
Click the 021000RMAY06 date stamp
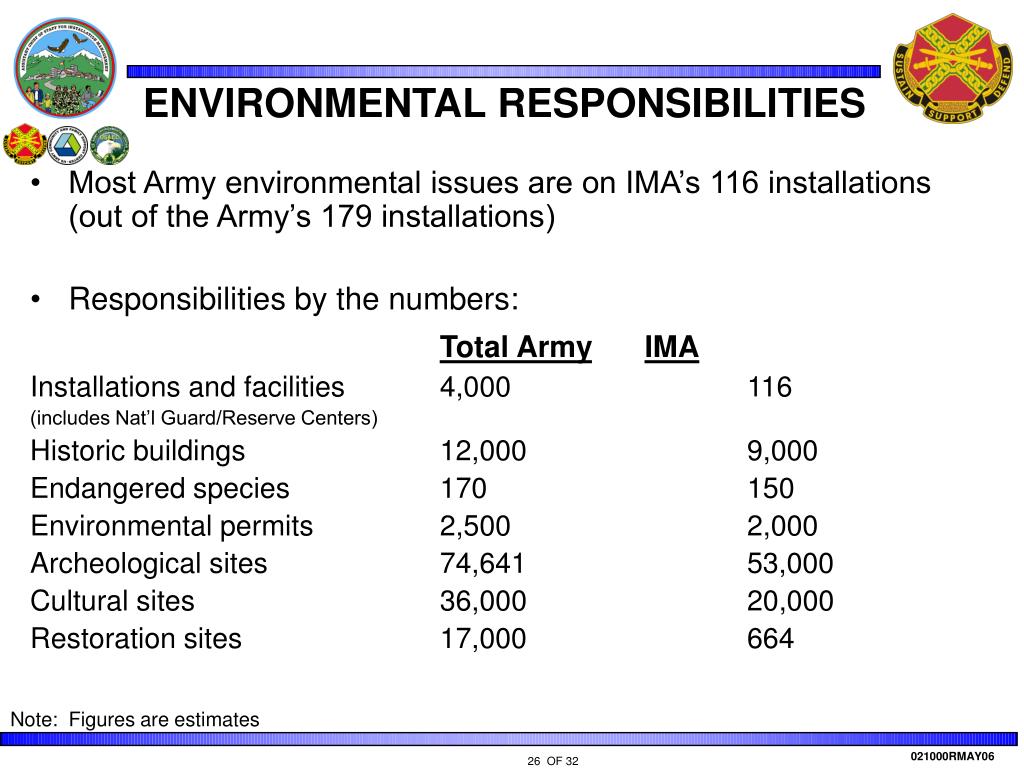(x=952, y=756)
